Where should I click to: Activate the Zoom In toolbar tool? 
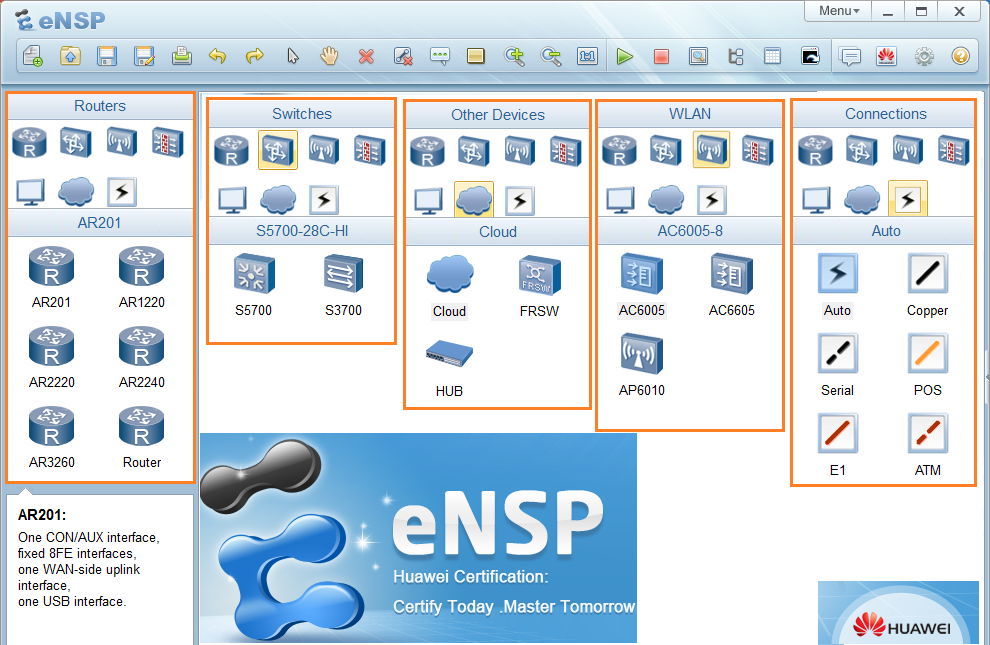coord(515,56)
